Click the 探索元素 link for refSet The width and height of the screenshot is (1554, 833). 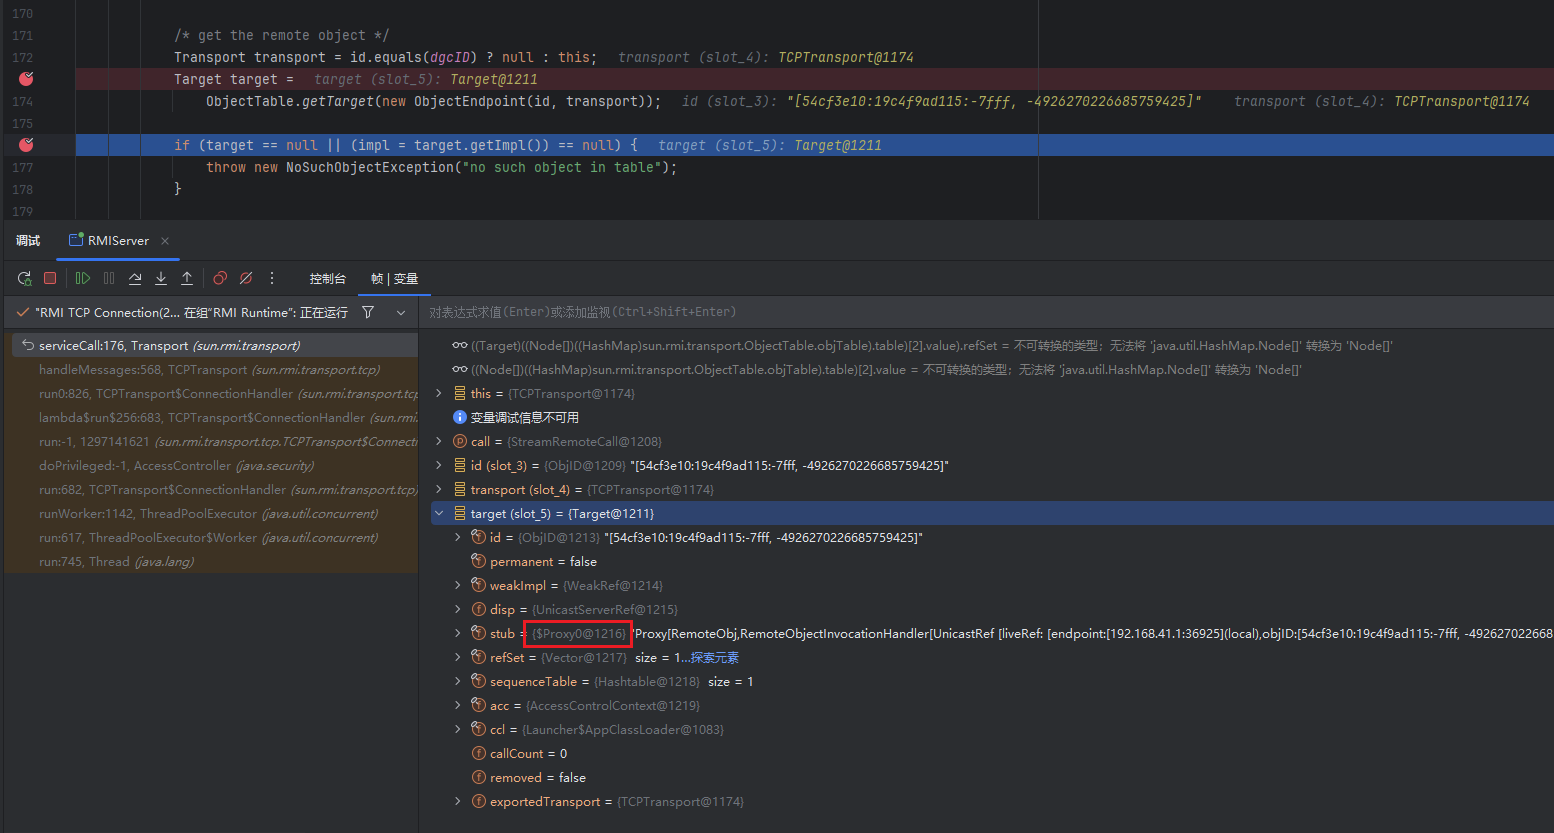pyautogui.click(x=715, y=657)
